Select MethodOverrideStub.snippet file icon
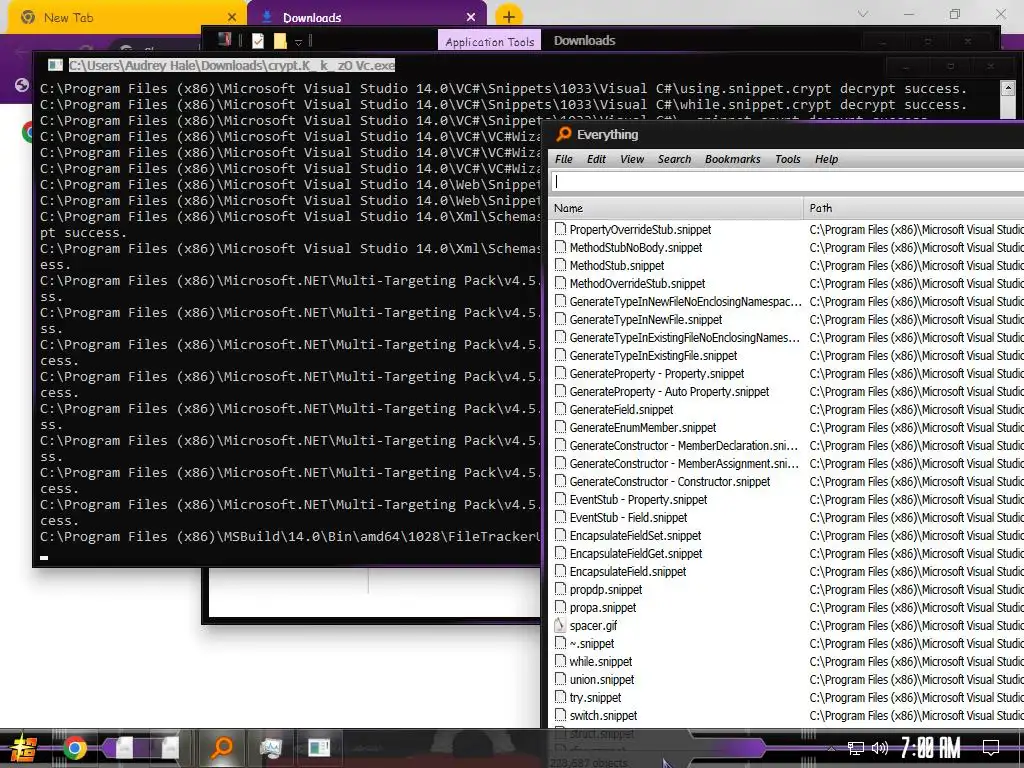This screenshot has height=768, width=1024. coord(560,283)
